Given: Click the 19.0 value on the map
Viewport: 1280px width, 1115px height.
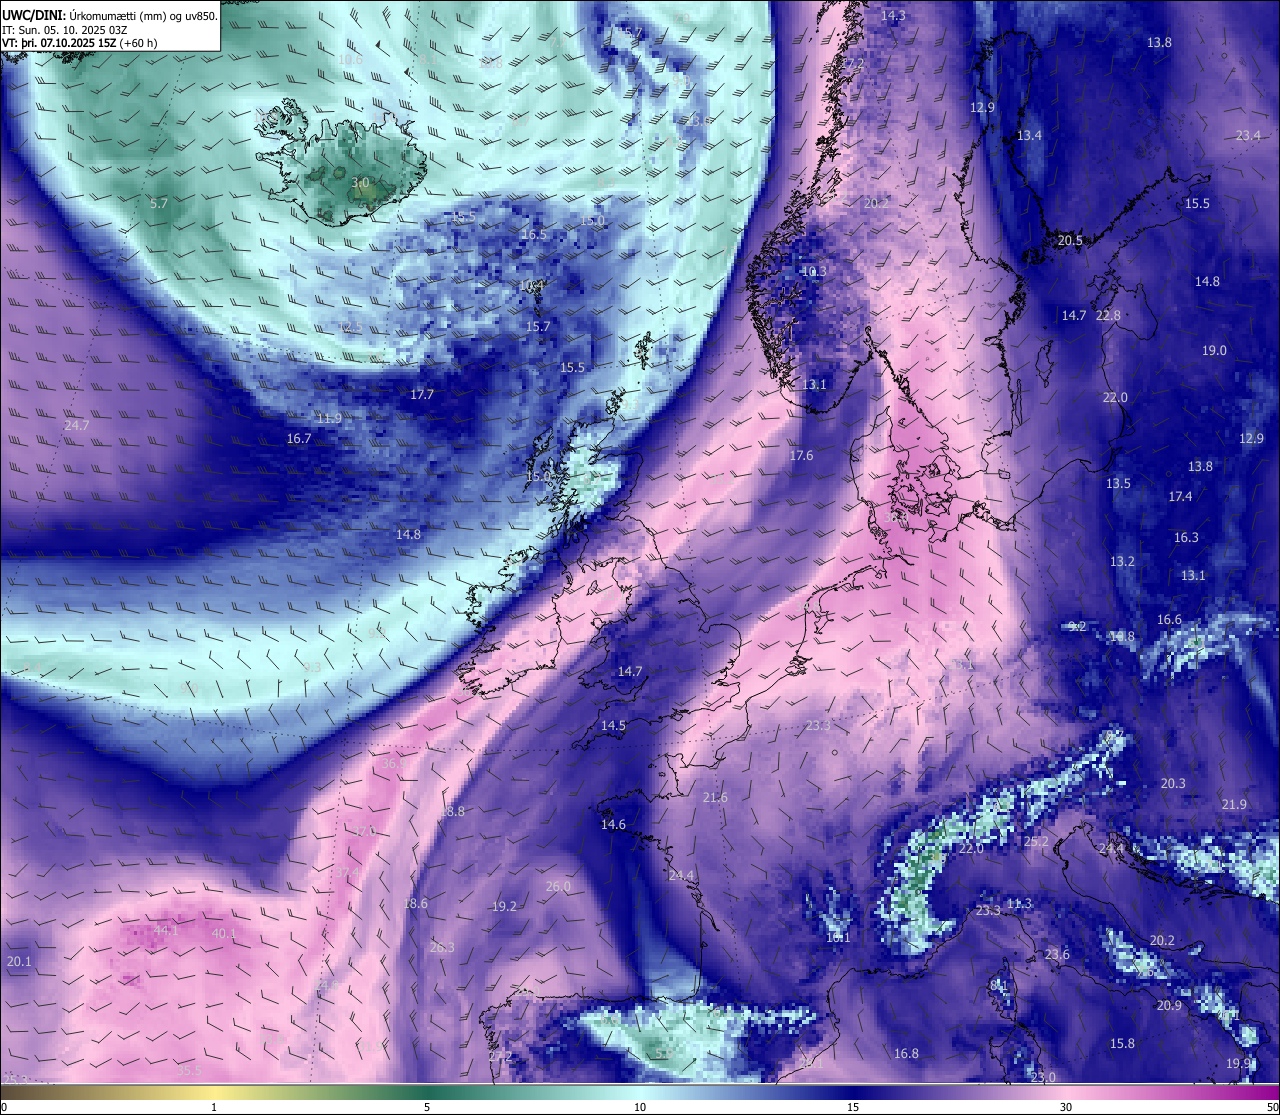Looking at the screenshot, I should pos(1214,350).
